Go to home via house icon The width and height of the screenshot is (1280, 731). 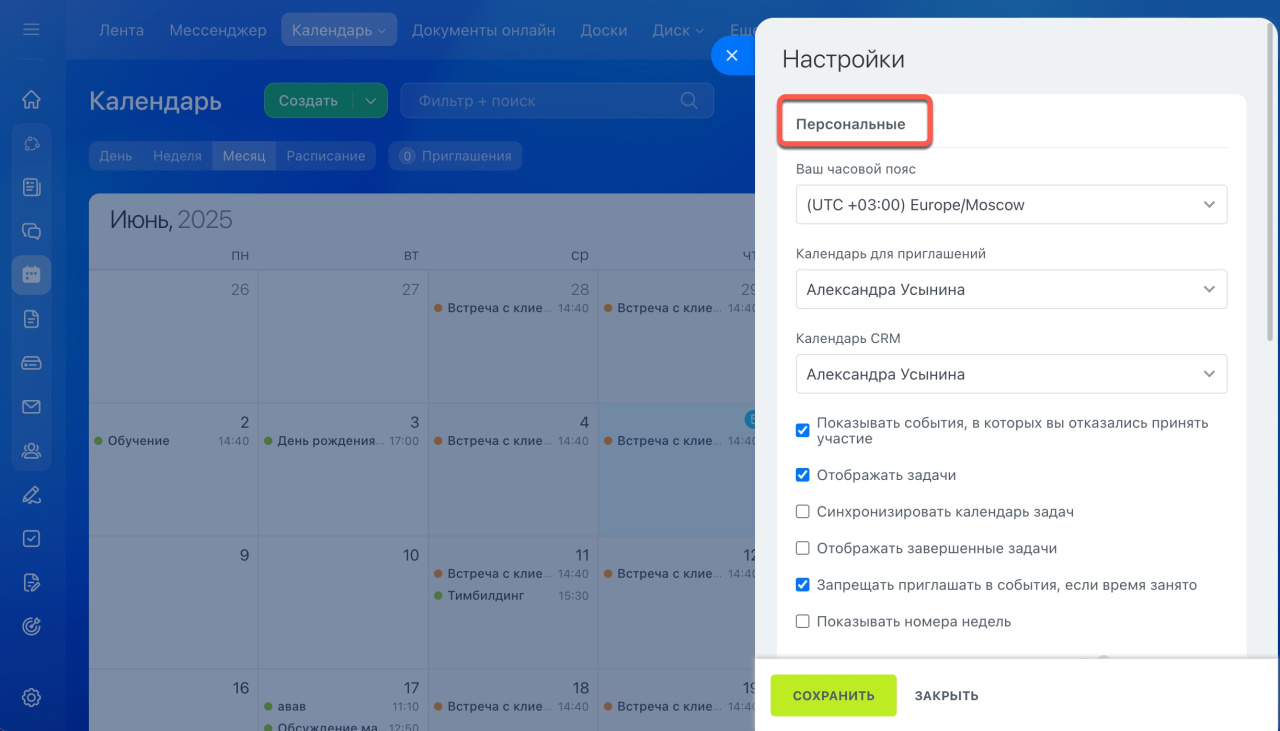pos(31,99)
